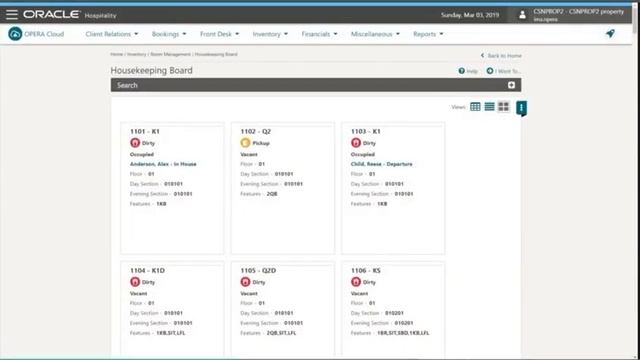Open the Client Relations menu
Image resolution: width=640 pixels, height=360 pixels.
click(112, 34)
